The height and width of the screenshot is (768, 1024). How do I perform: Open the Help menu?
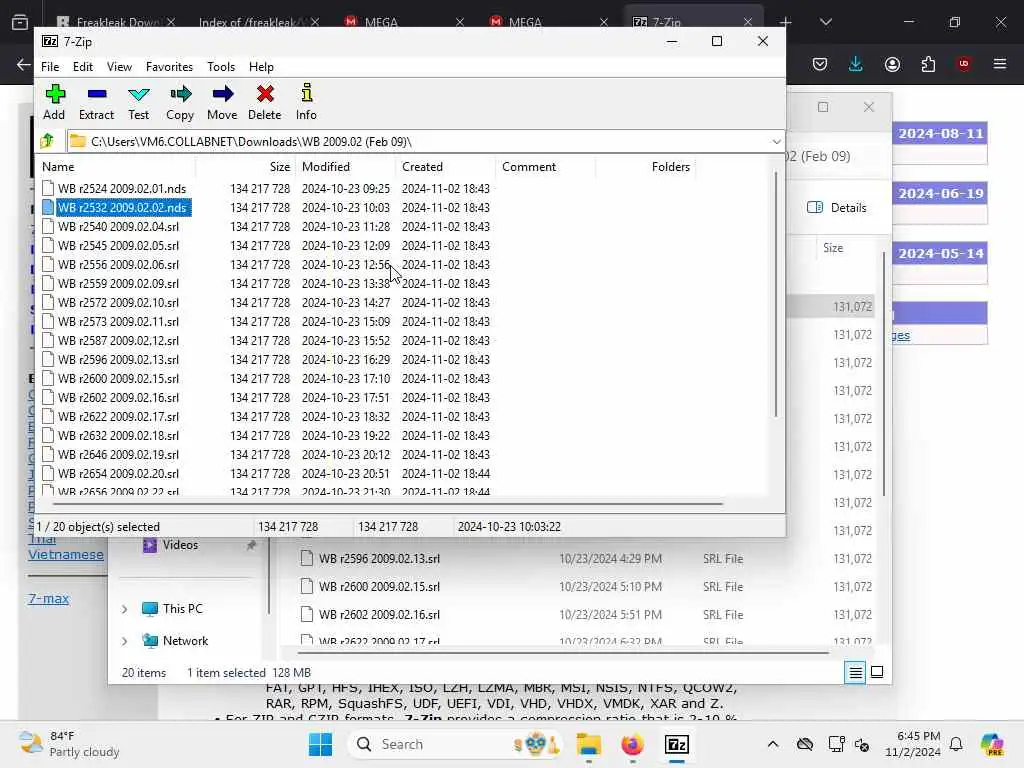(261, 67)
